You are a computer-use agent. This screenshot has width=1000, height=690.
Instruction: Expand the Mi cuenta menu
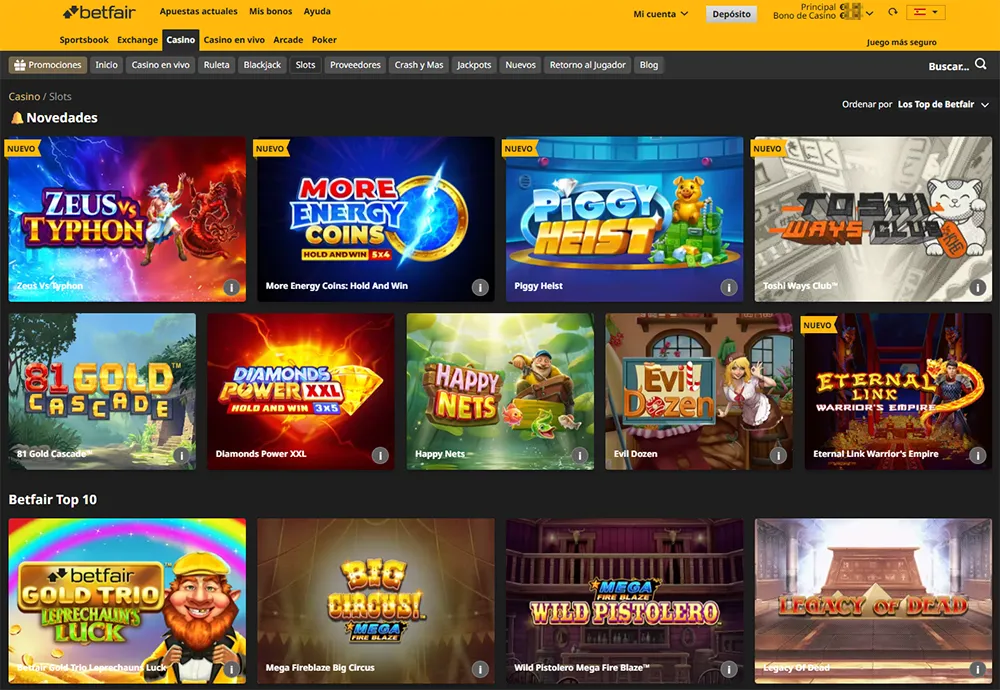[661, 13]
